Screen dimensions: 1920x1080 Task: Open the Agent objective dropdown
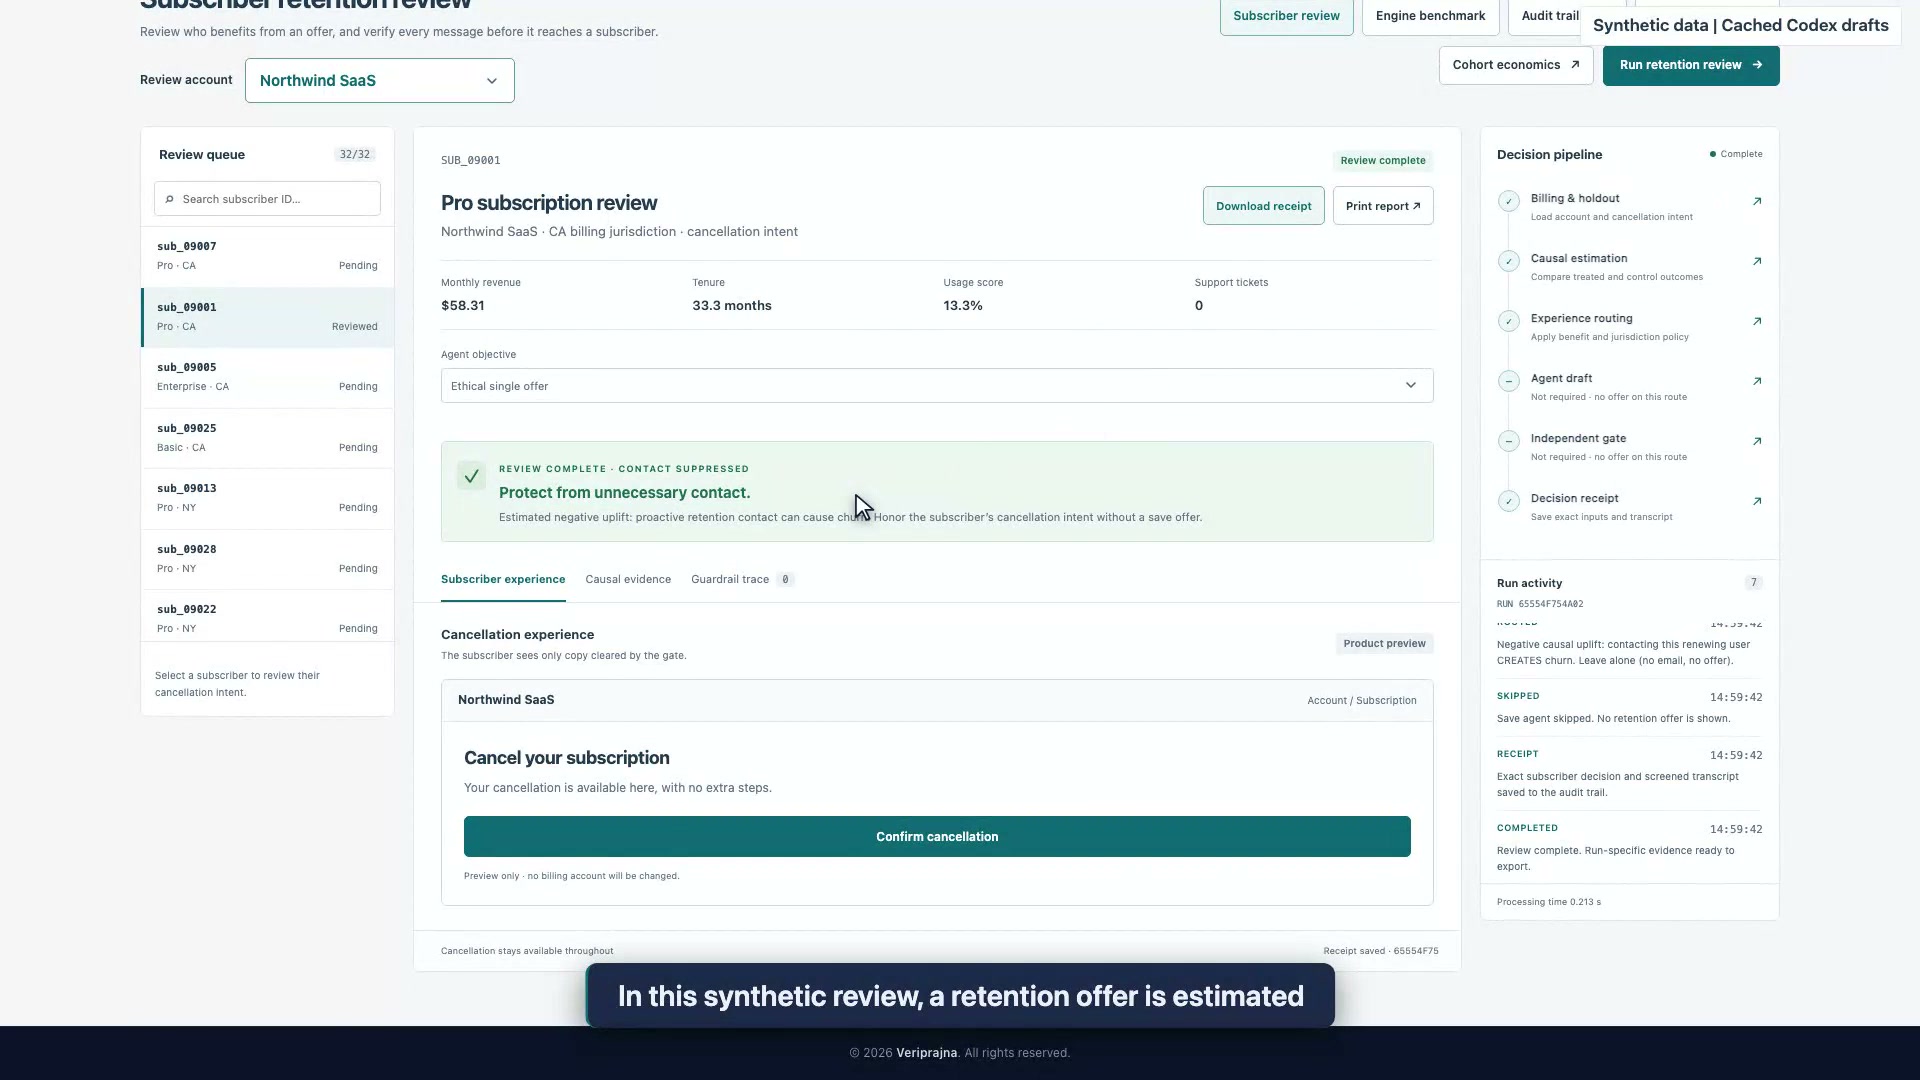[937, 386]
